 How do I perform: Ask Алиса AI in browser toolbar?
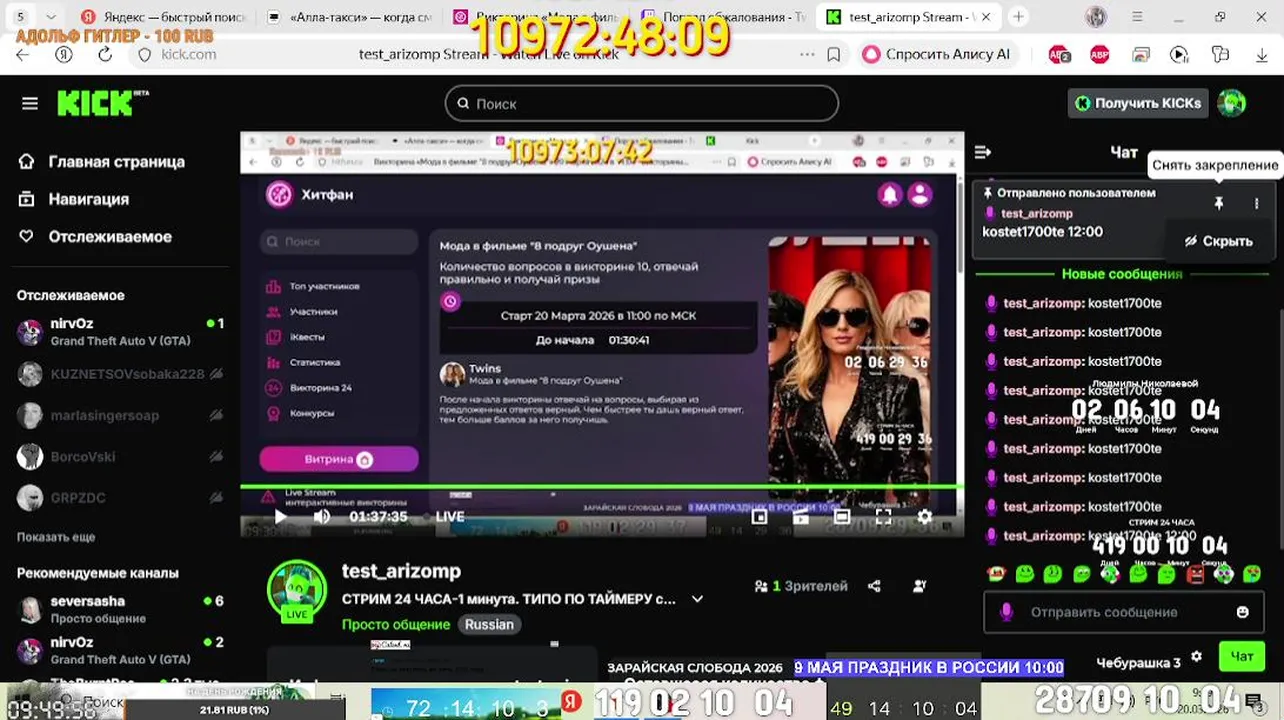936,55
